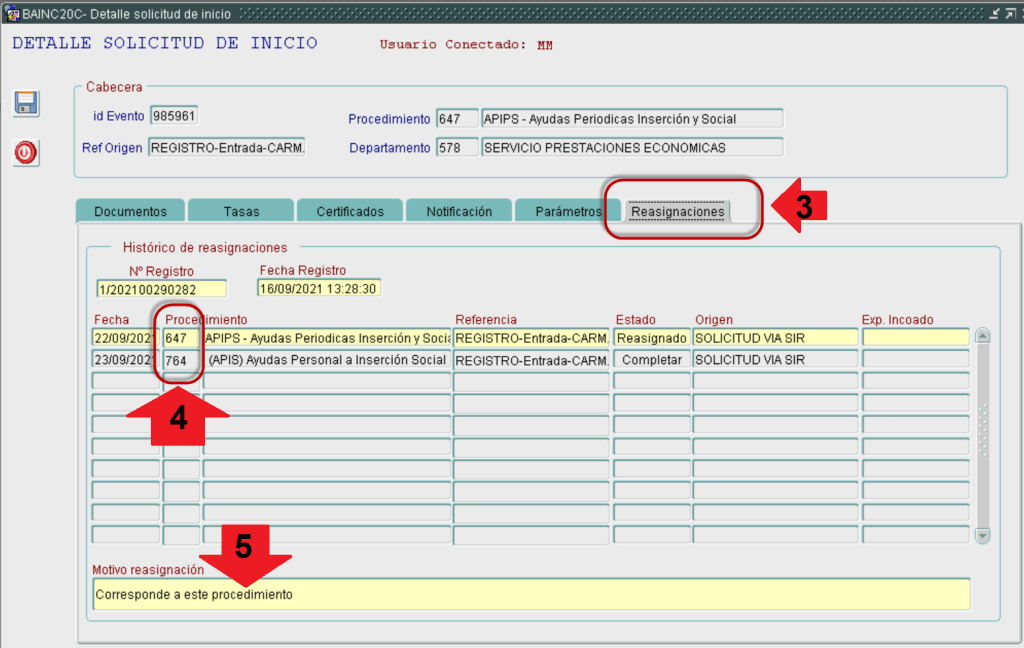Switch to the Parámetros tab
This screenshot has width=1024, height=648.
click(x=566, y=212)
